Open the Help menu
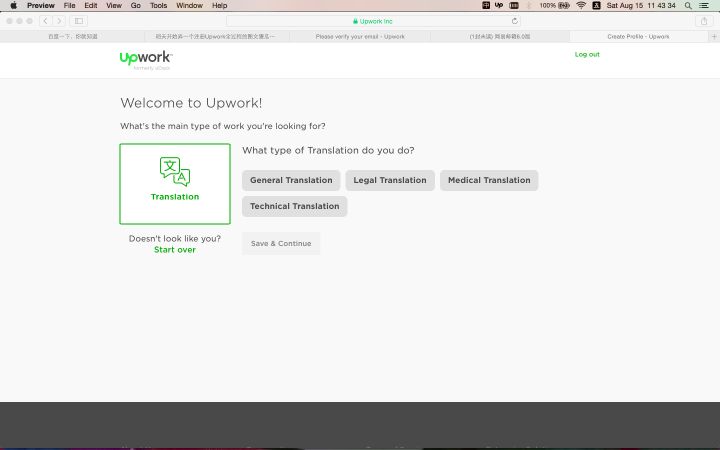Image resolution: width=720 pixels, height=450 pixels. pyautogui.click(x=219, y=6)
